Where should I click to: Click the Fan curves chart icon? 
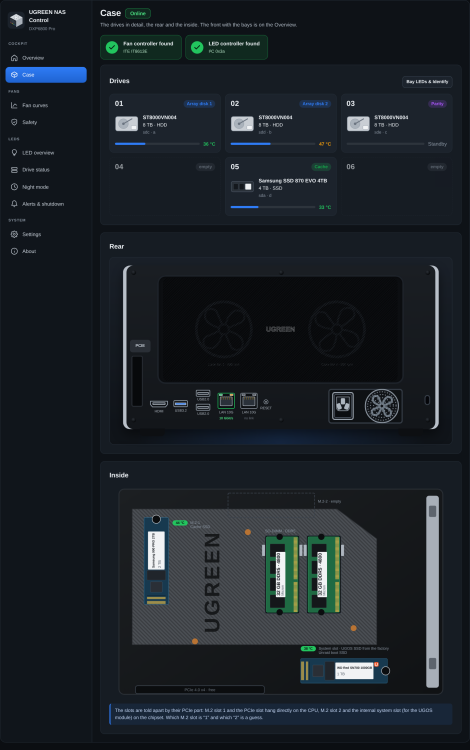(x=14, y=105)
